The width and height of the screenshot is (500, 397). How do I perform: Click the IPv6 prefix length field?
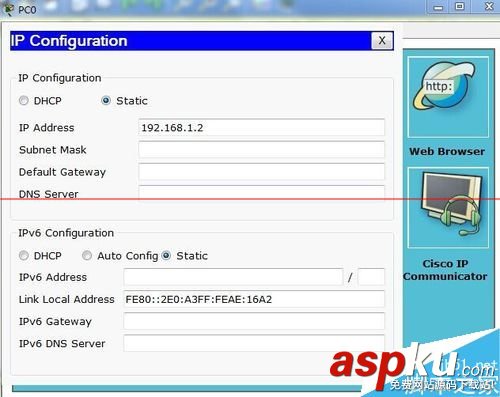coord(371,277)
